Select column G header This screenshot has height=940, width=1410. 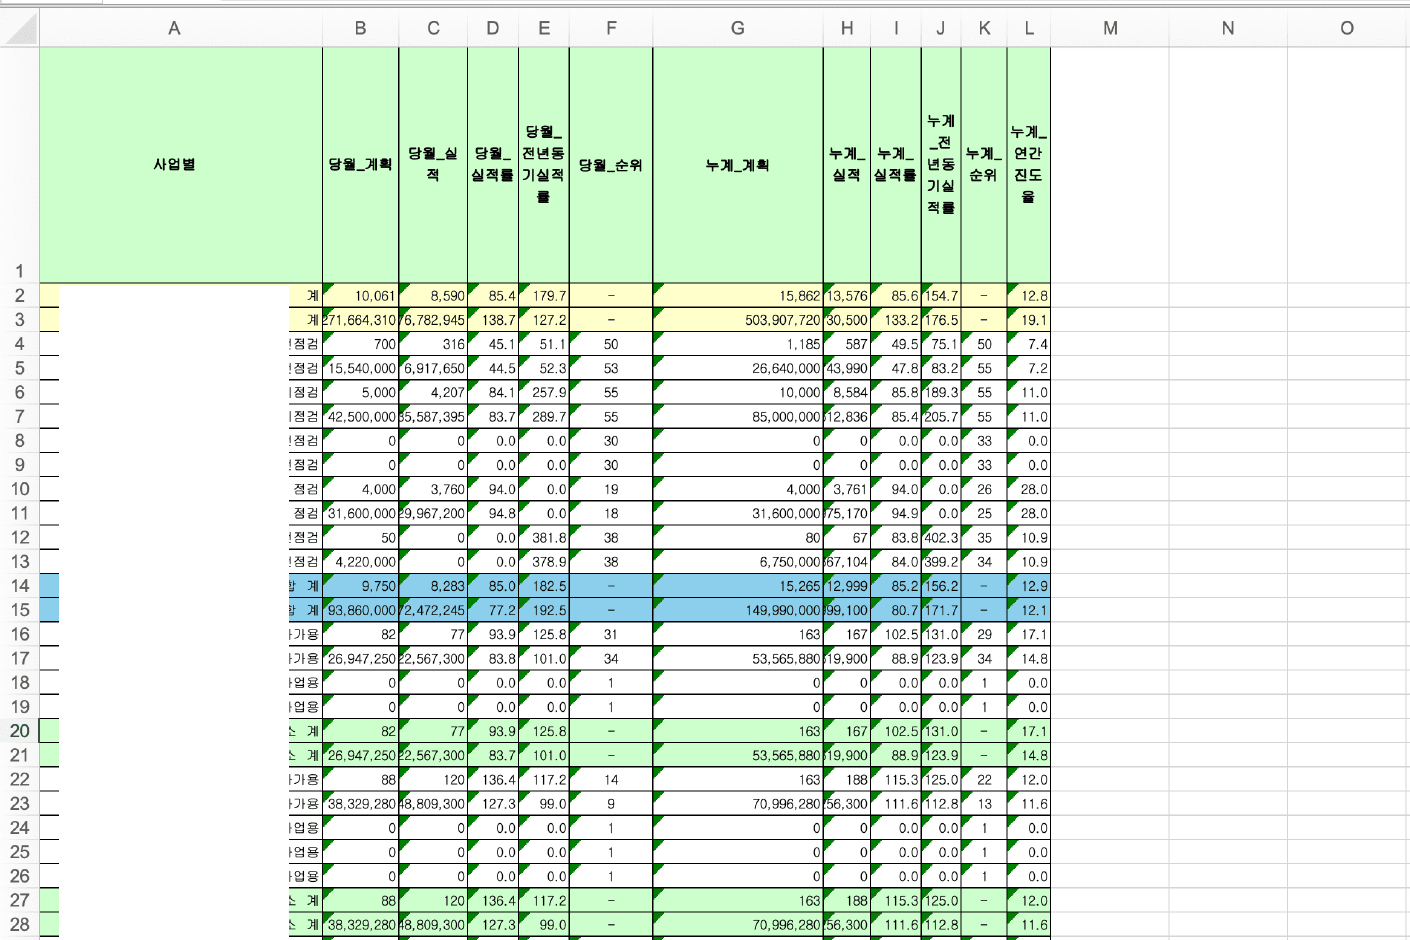(x=738, y=28)
